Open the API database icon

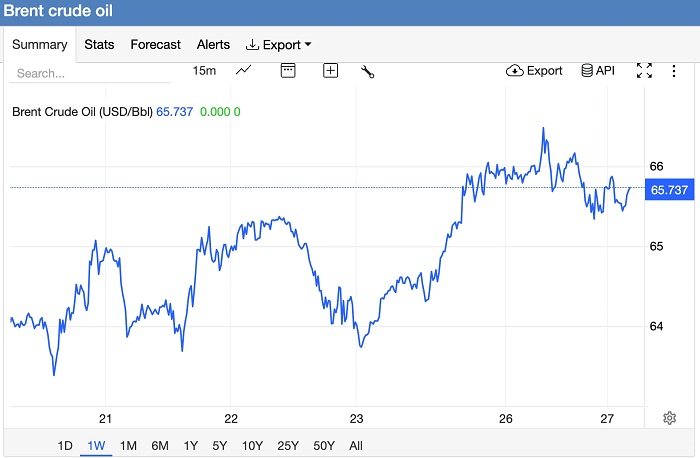tap(597, 71)
